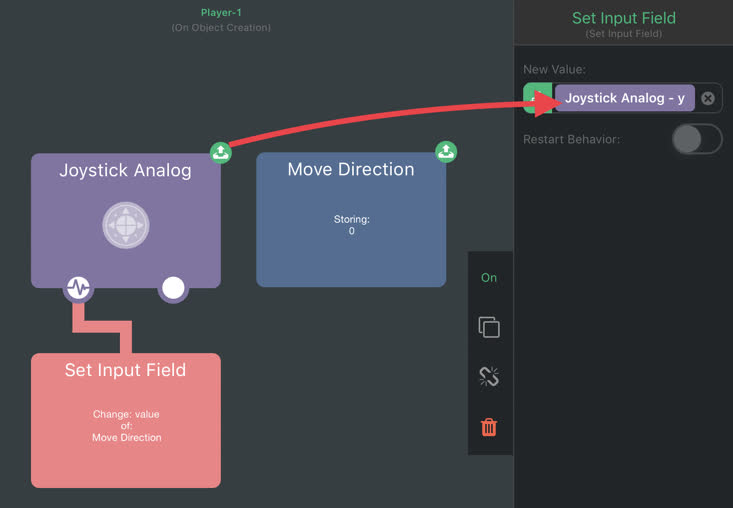Viewport: 733px width, 508px height.
Task: Click the Move Direction green output icon
Action: pyautogui.click(x=446, y=151)
